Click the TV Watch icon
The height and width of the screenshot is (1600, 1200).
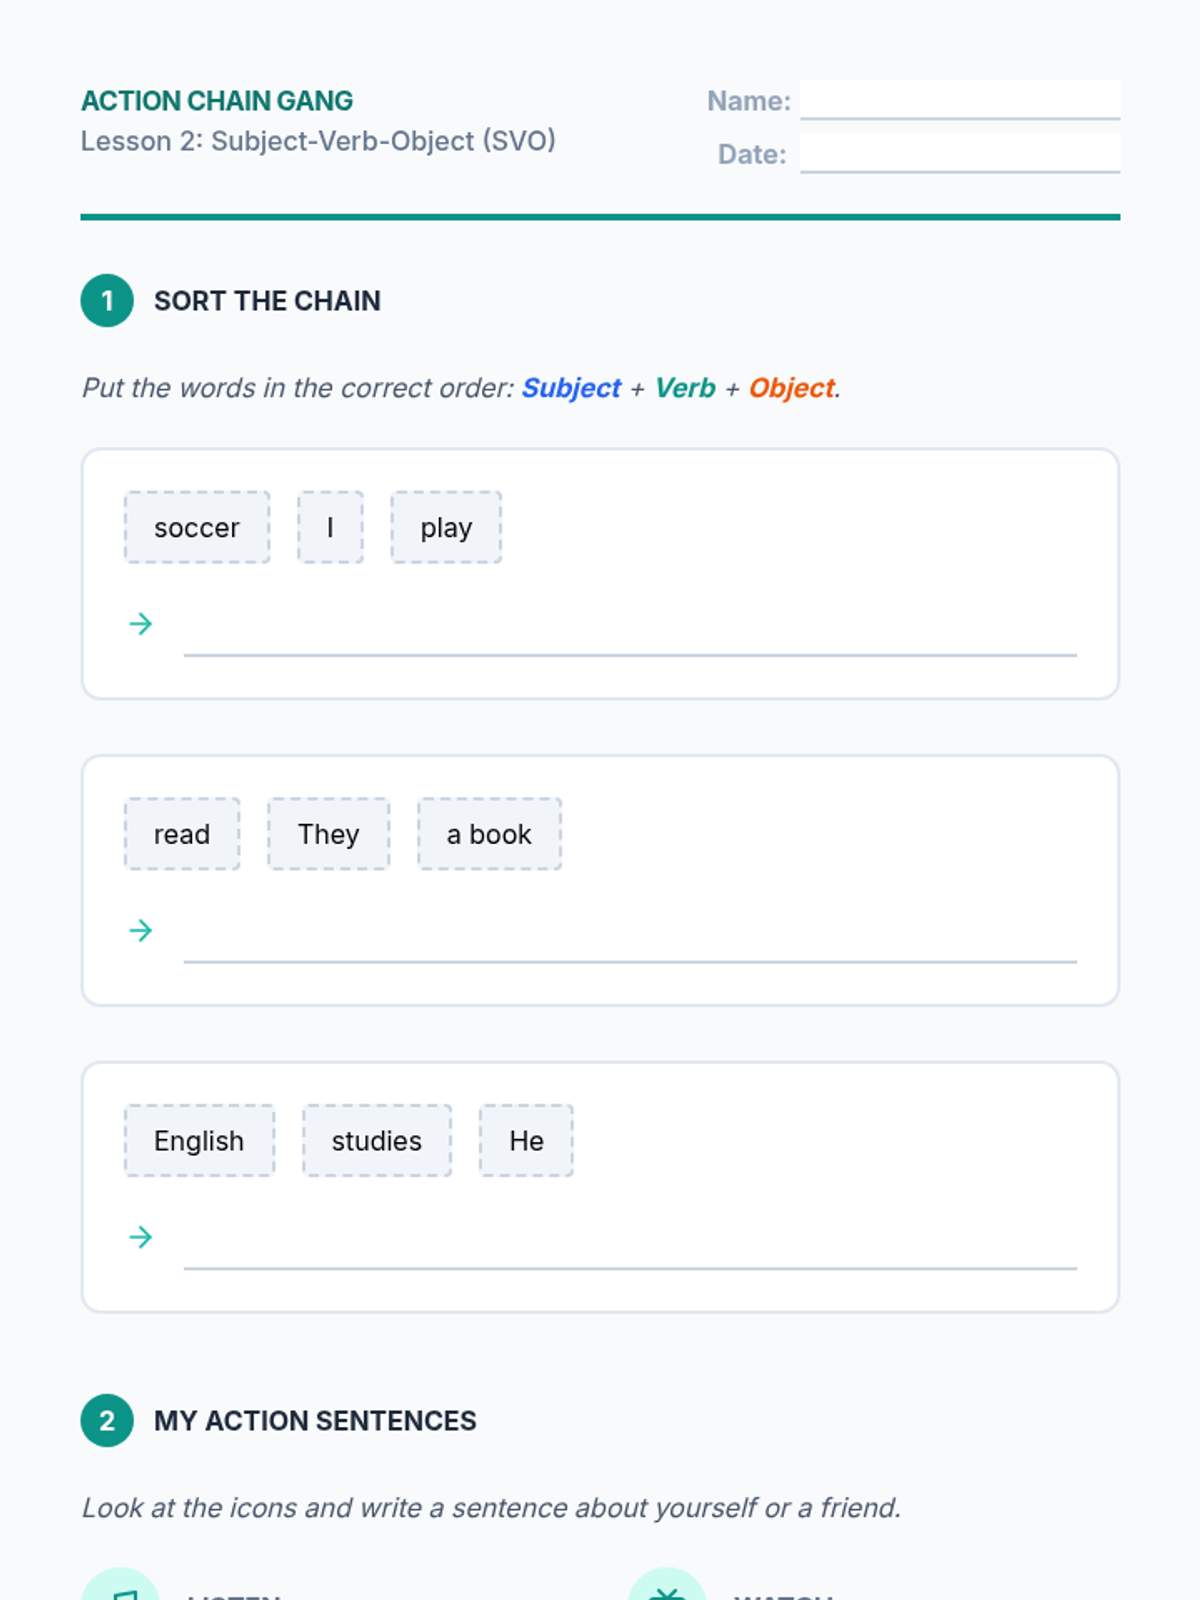tap(667, 1590)
